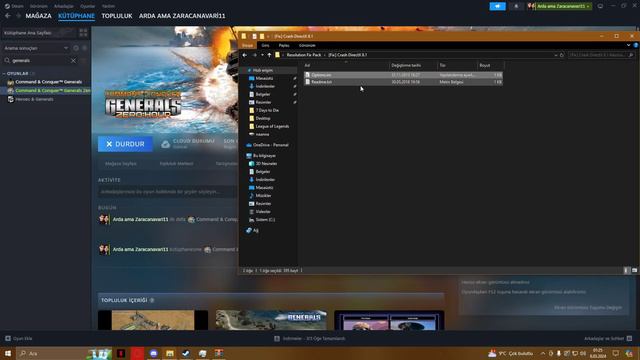640x360 pixels.
Task: Refresh the File Explorer folder
Action: pyautogui.click(x=562, y=55)
